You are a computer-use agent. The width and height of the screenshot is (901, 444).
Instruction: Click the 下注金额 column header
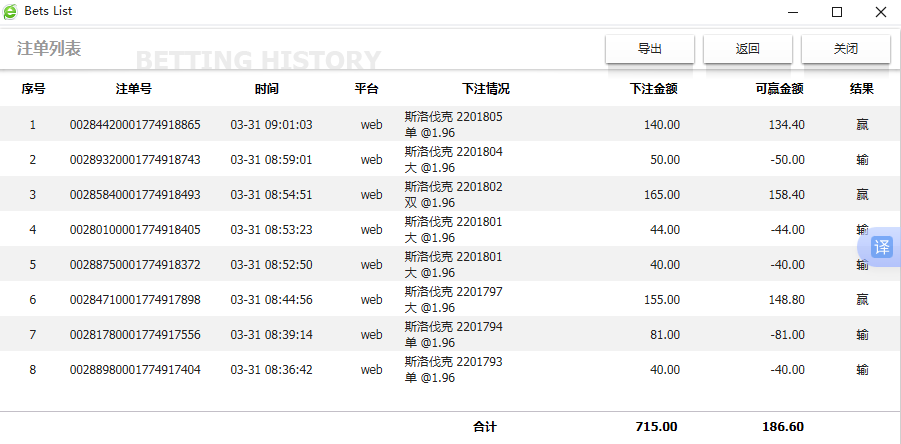(x=654, y=89)
